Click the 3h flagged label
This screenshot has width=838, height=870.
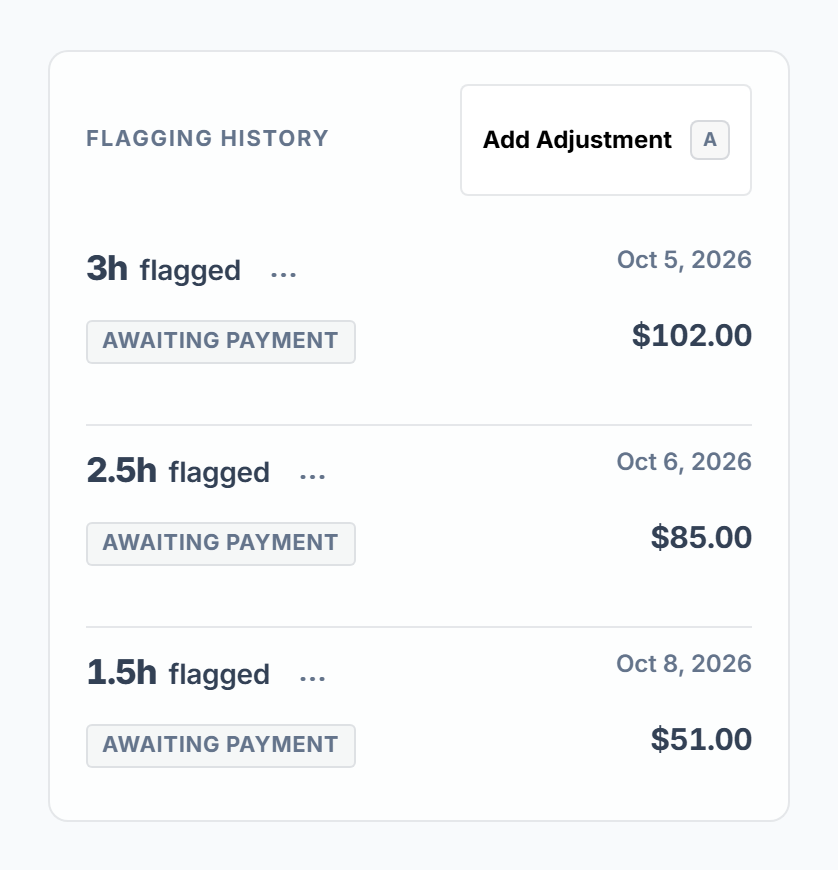pyautogui.click(x=164, y=269)
